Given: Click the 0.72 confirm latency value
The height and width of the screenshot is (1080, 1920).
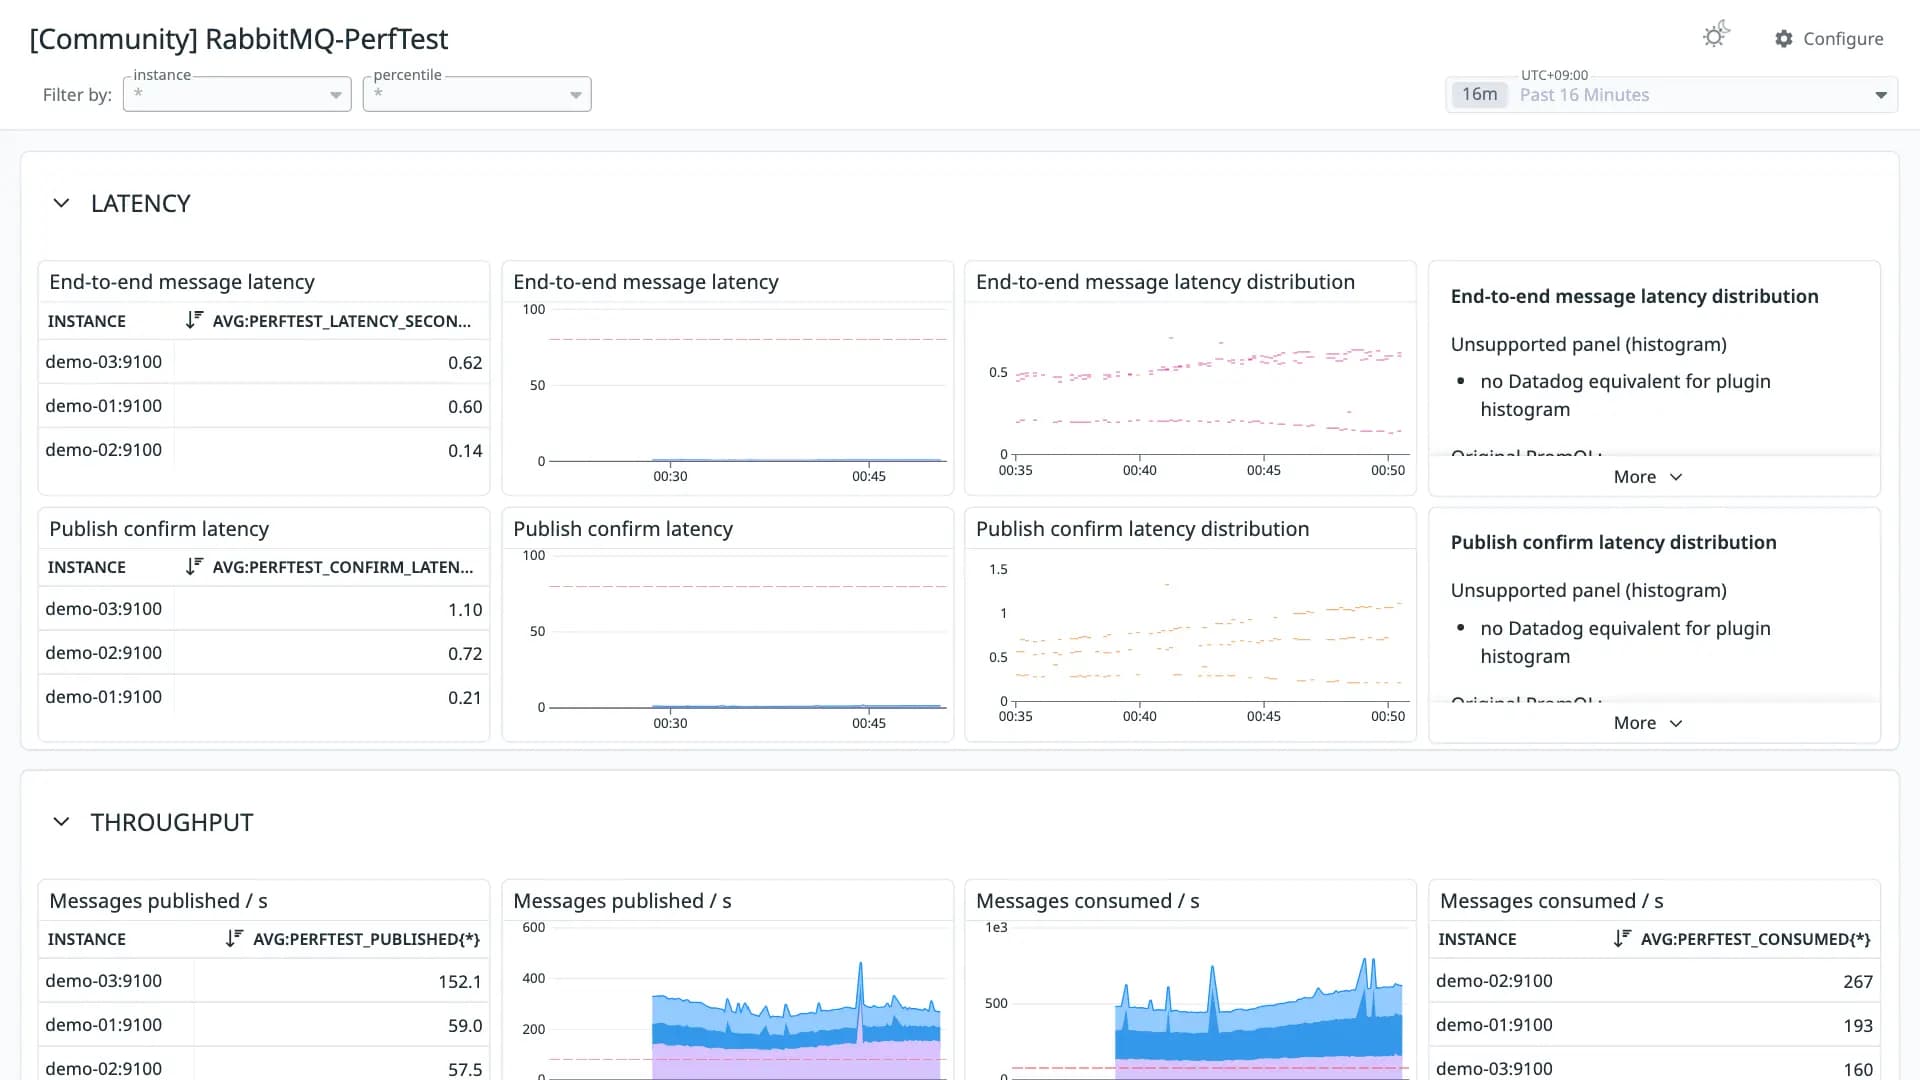Looking at the screenshot, I should (x=465, y=654).
